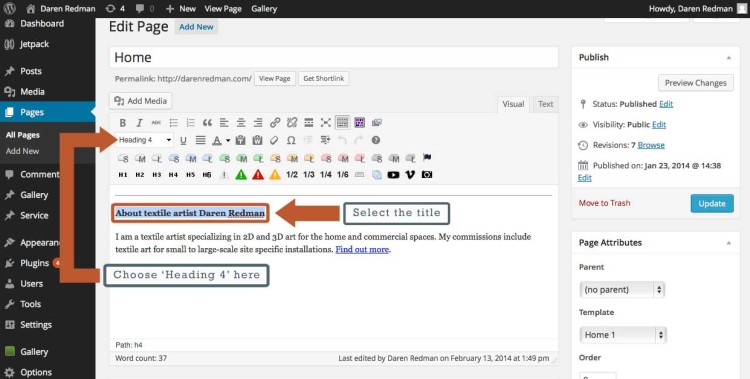Insert H1 heading shortcode
This screenshot has width=750, height=379.
coord(123,175)
